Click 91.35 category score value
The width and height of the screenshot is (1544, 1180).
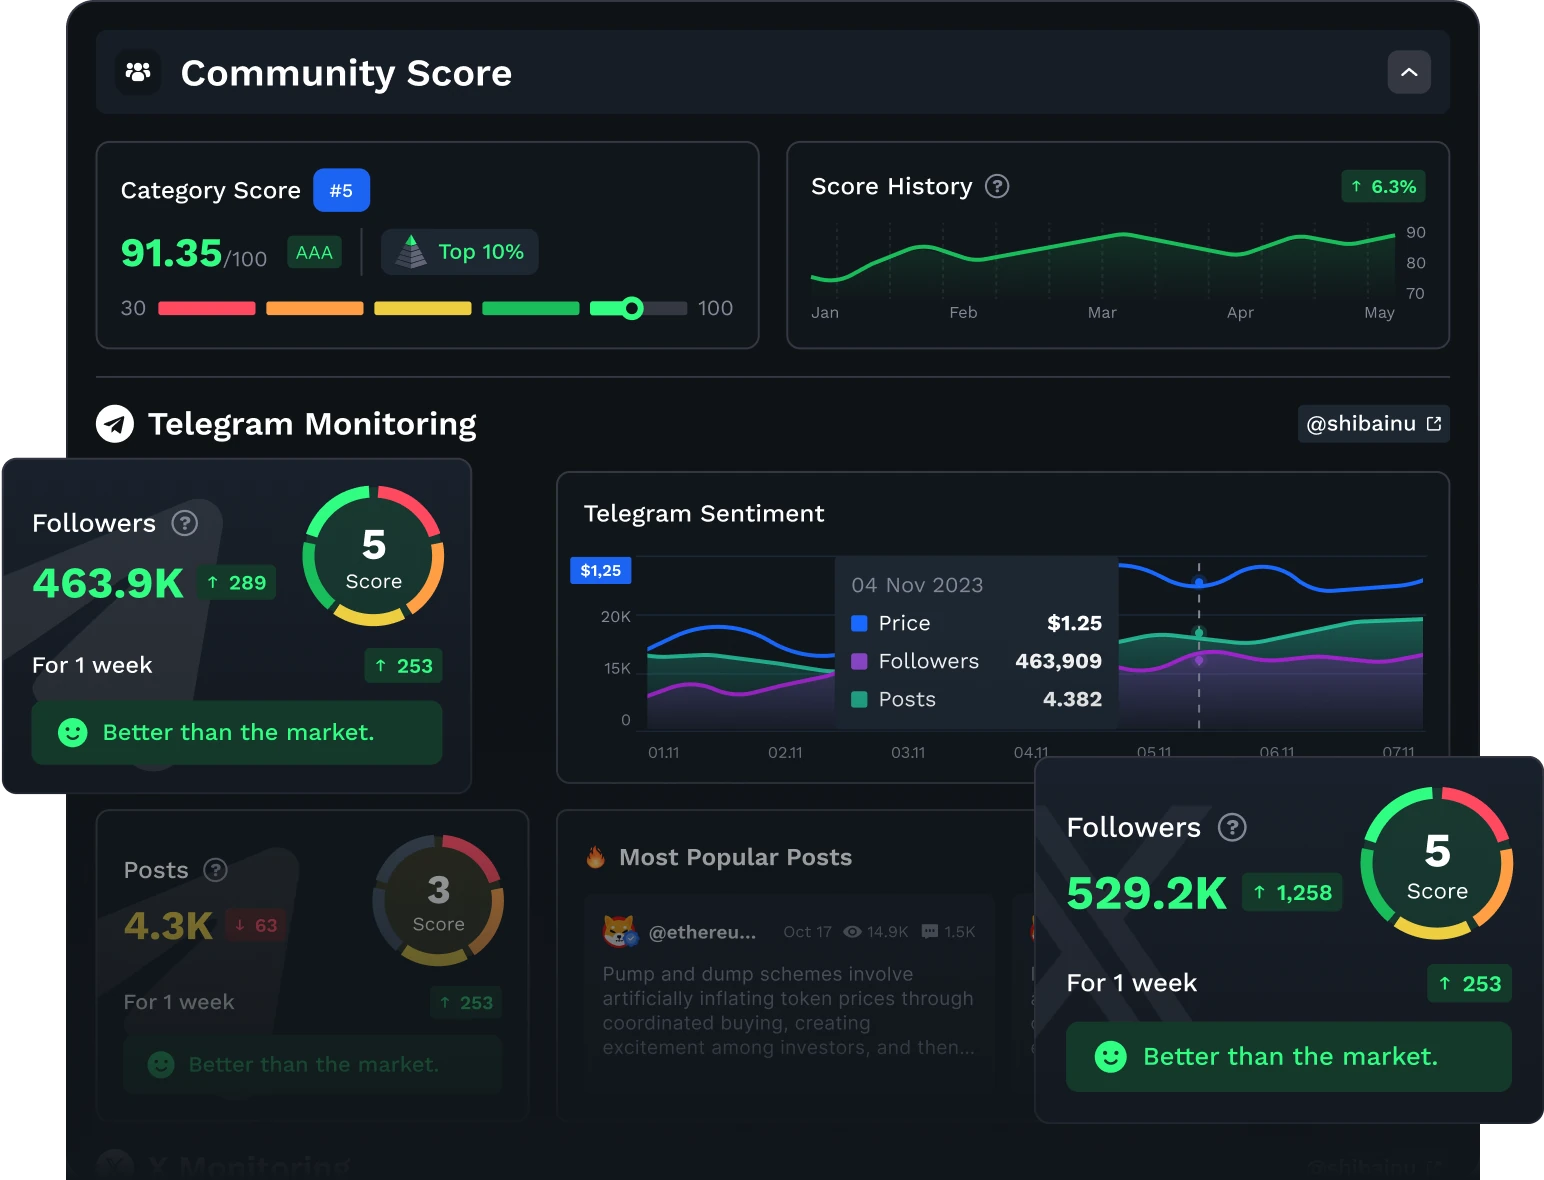point(171,253)
